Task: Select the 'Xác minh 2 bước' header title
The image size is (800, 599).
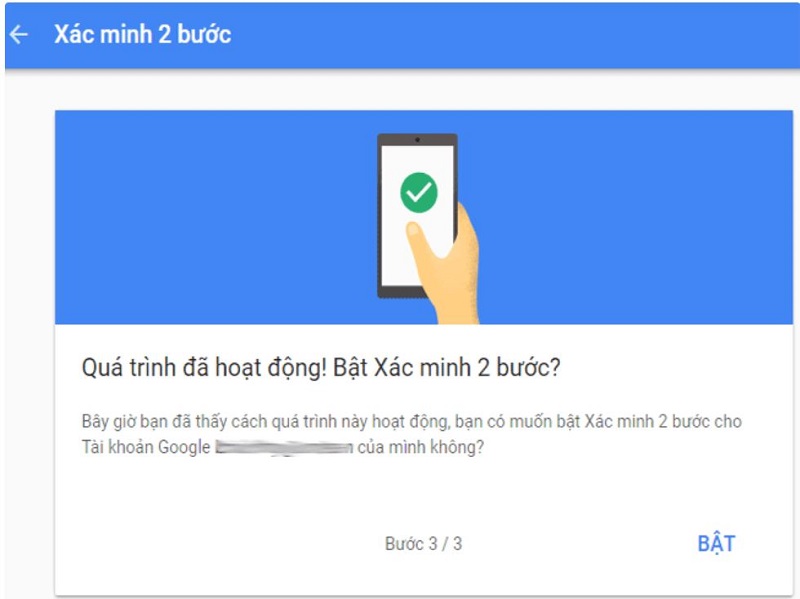Action: (142, 35)
